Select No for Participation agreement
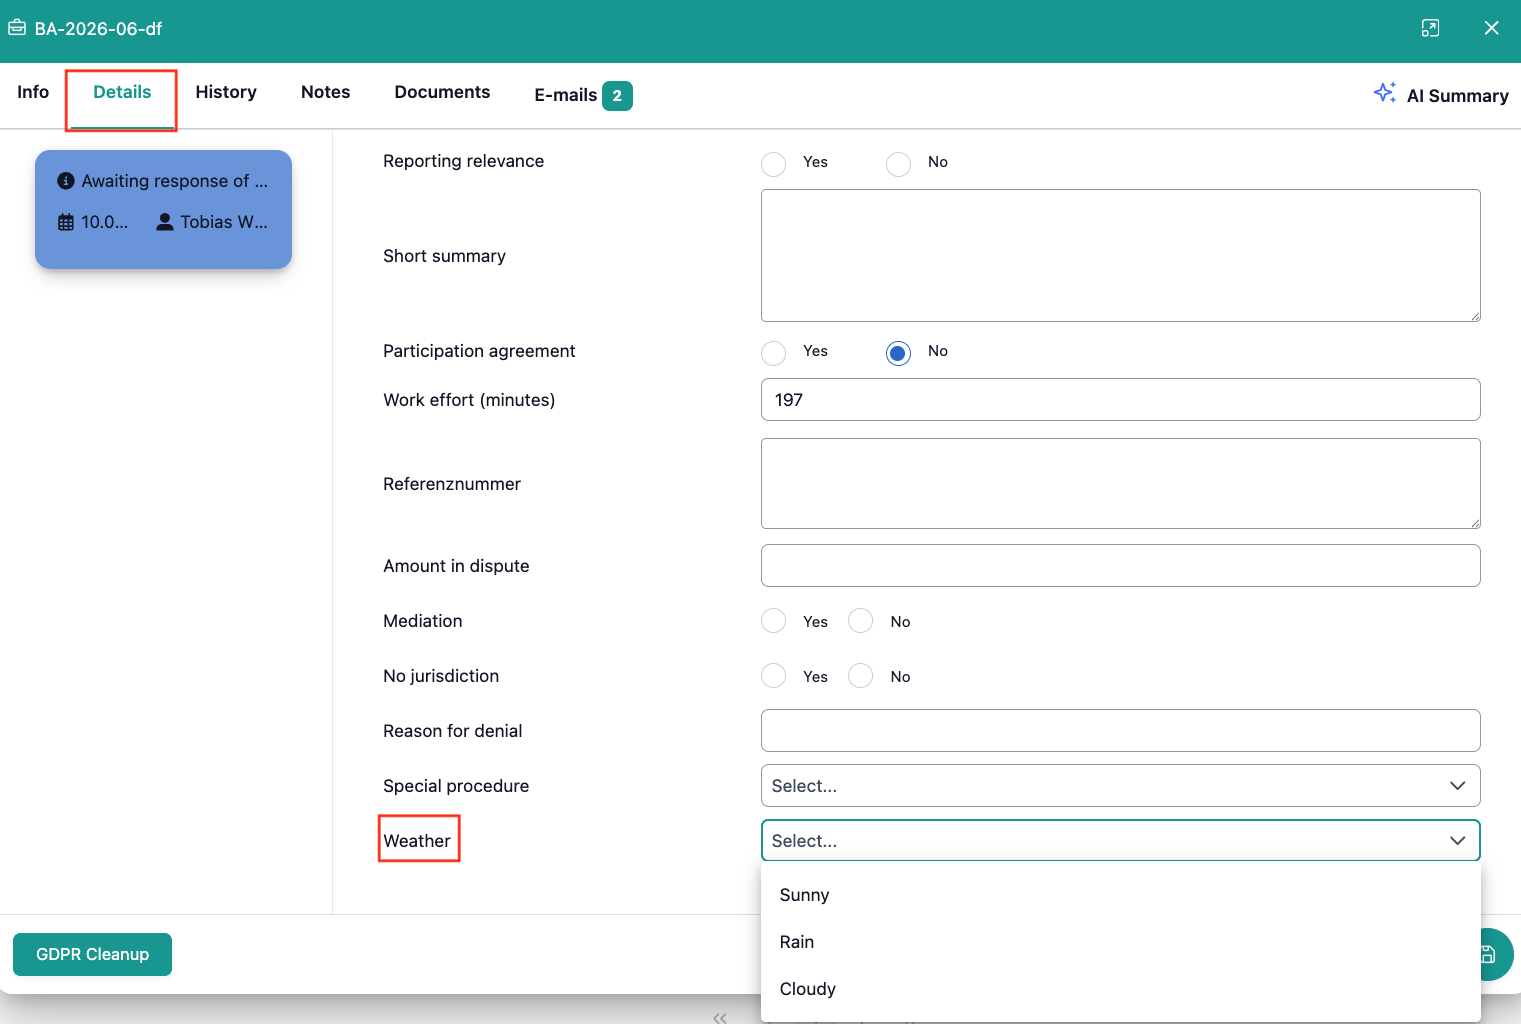 click(x=898, y=352)
